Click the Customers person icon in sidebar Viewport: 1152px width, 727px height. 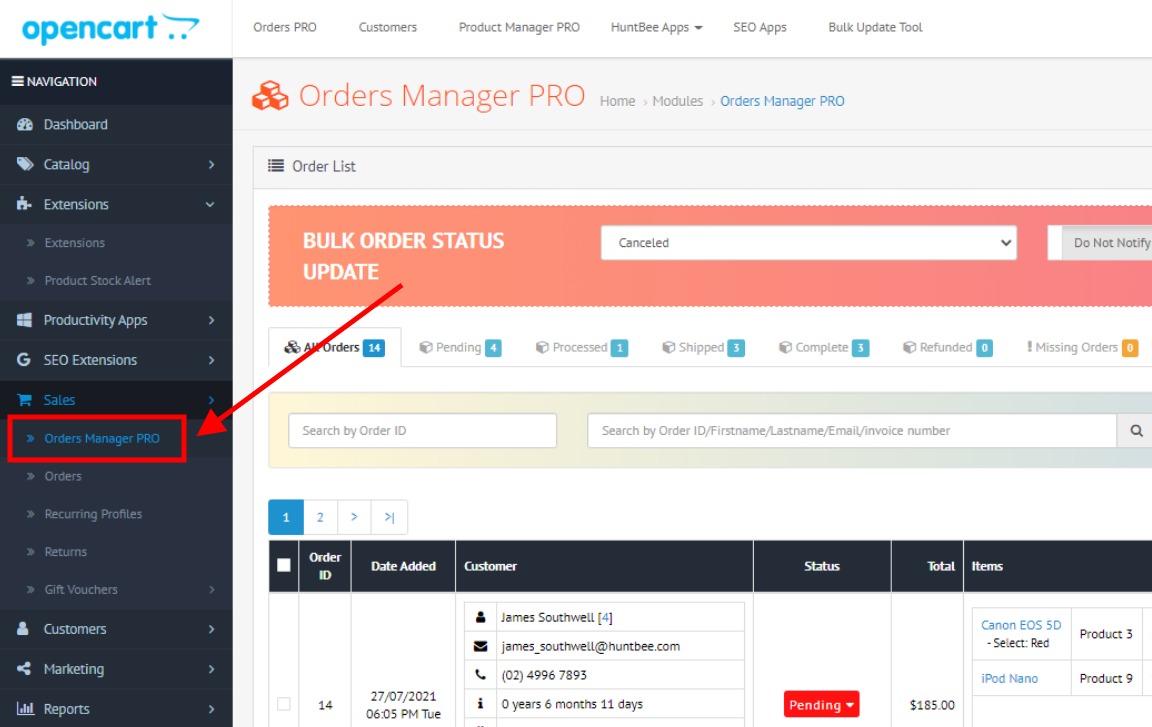click(24, 629)
